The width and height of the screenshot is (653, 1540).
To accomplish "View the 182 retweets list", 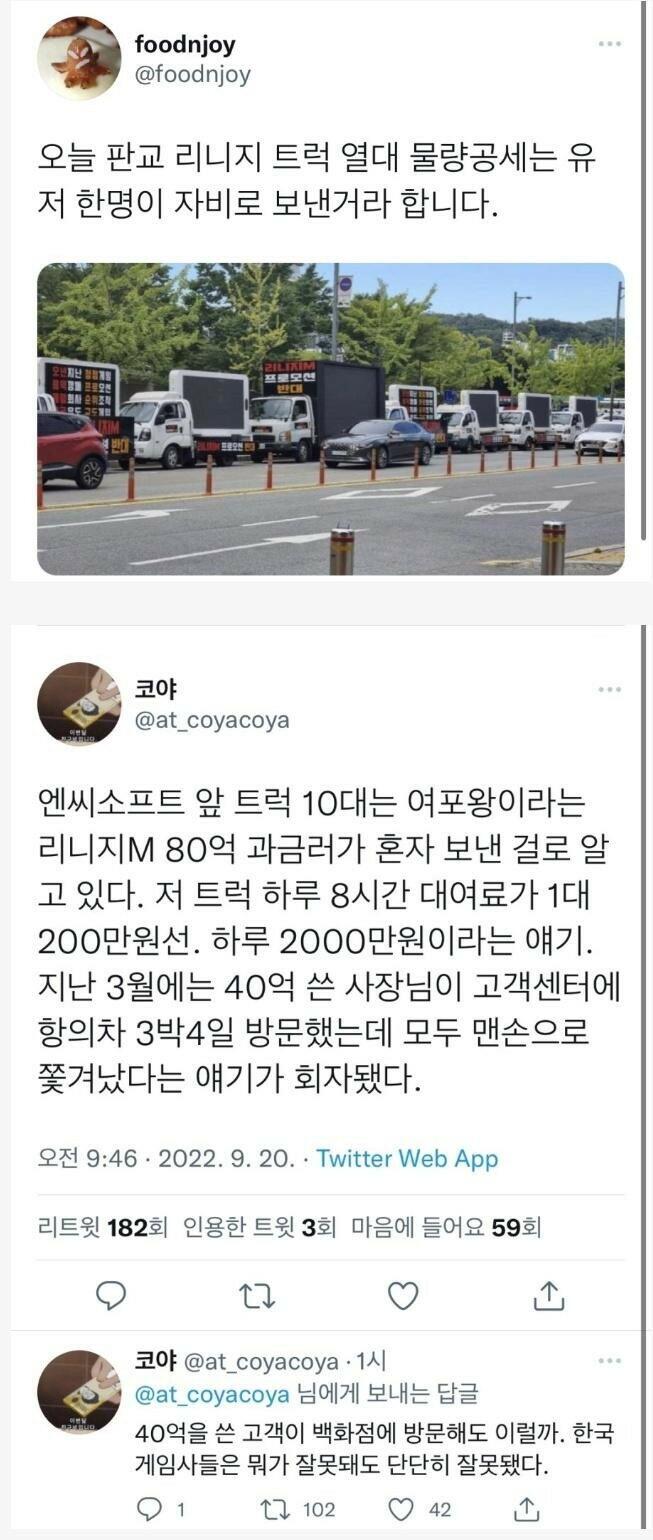I will tap(102, 1228).
